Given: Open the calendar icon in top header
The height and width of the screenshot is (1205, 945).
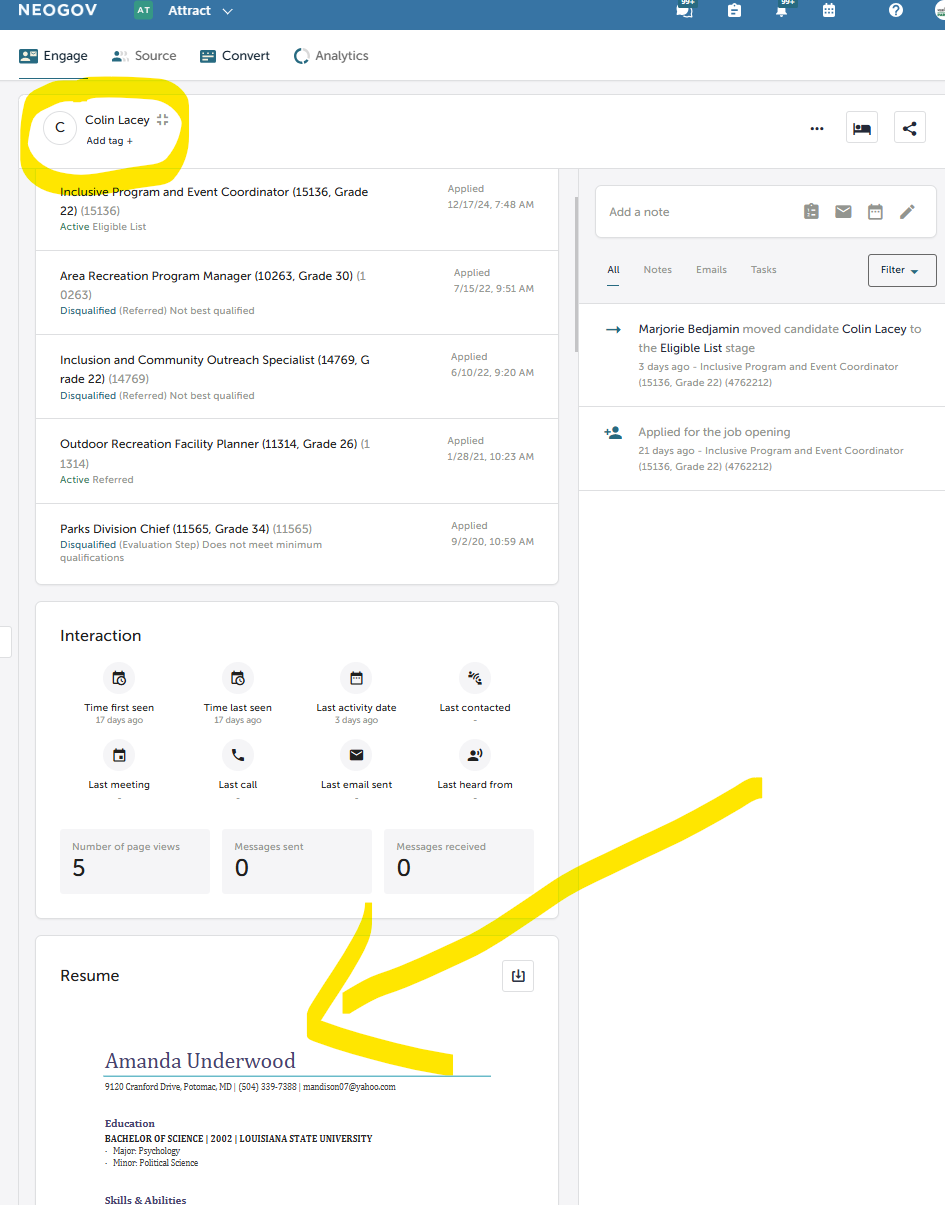Looking at the screenshot, I should coord(829,11).
